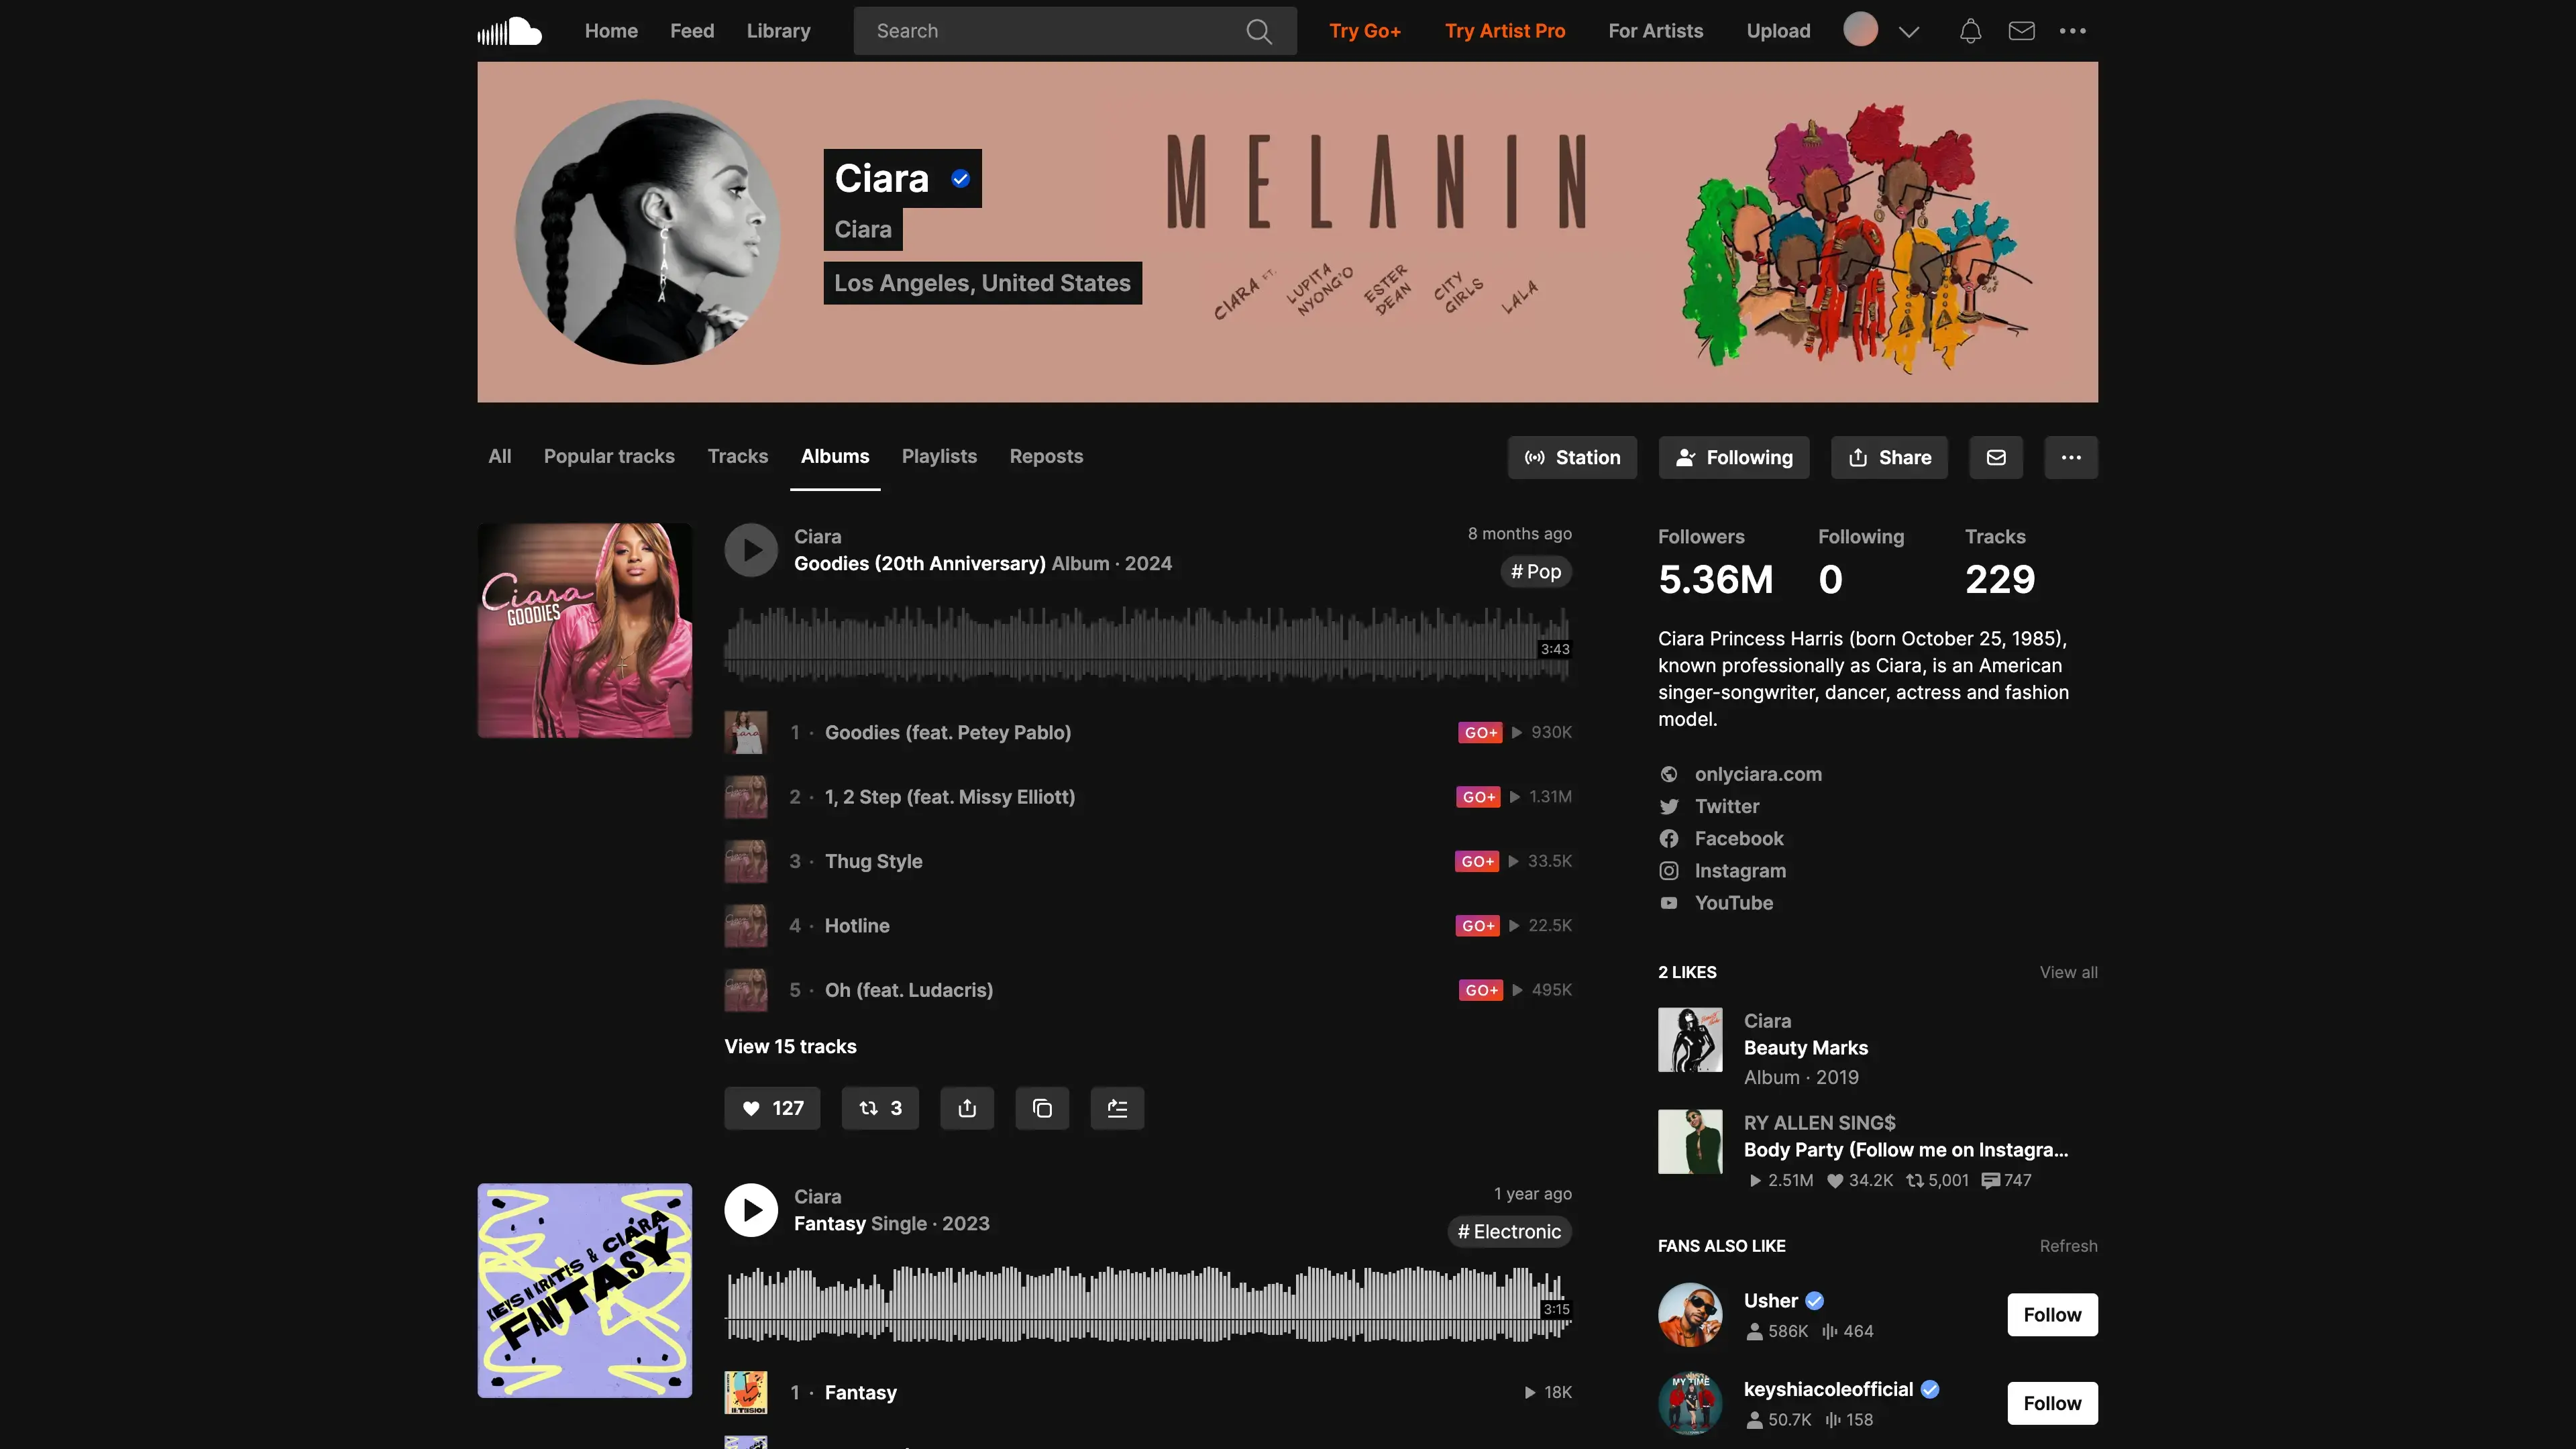
Task: Copy link for Goodies album
Action: (x=1042, y=1108)
